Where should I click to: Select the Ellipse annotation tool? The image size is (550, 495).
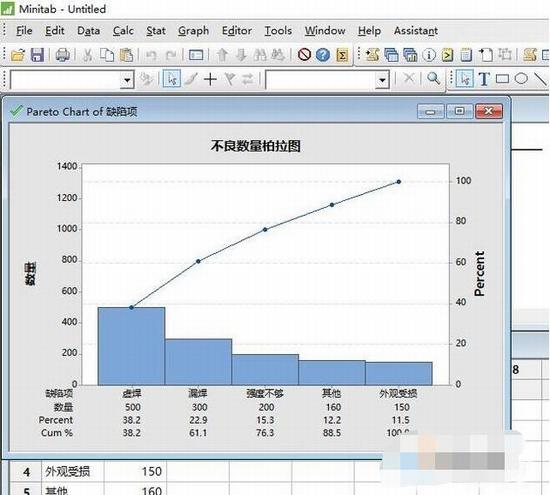[521, 78]
